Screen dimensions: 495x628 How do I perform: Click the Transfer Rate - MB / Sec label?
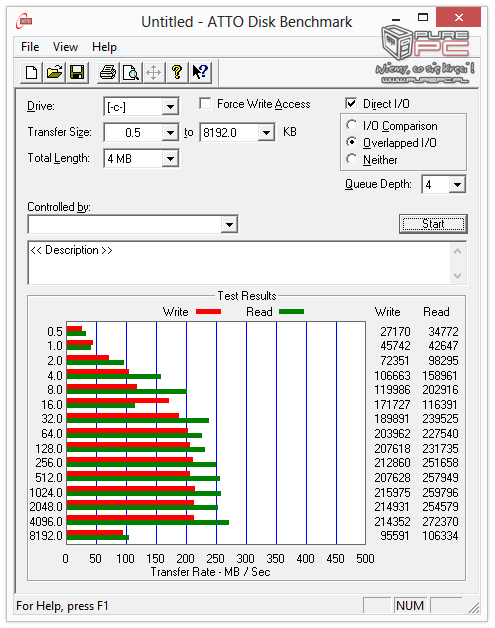(x=210, y=572)
